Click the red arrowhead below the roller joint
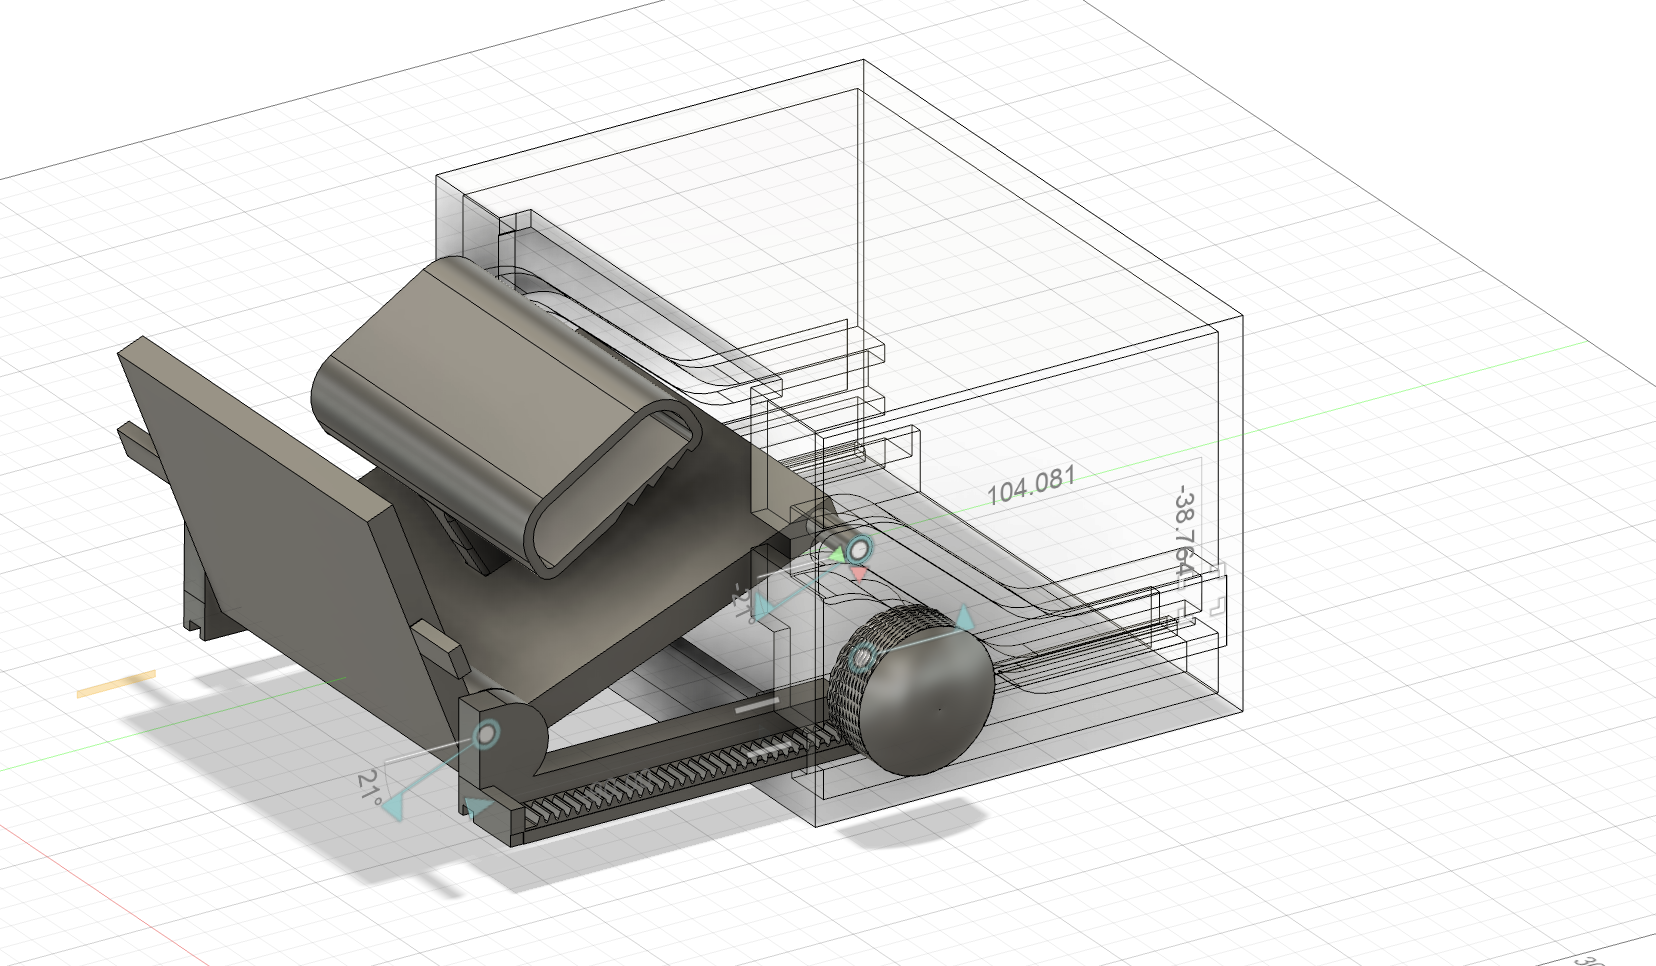This screenshot has height=966, width=1656. tap(858, 574)
